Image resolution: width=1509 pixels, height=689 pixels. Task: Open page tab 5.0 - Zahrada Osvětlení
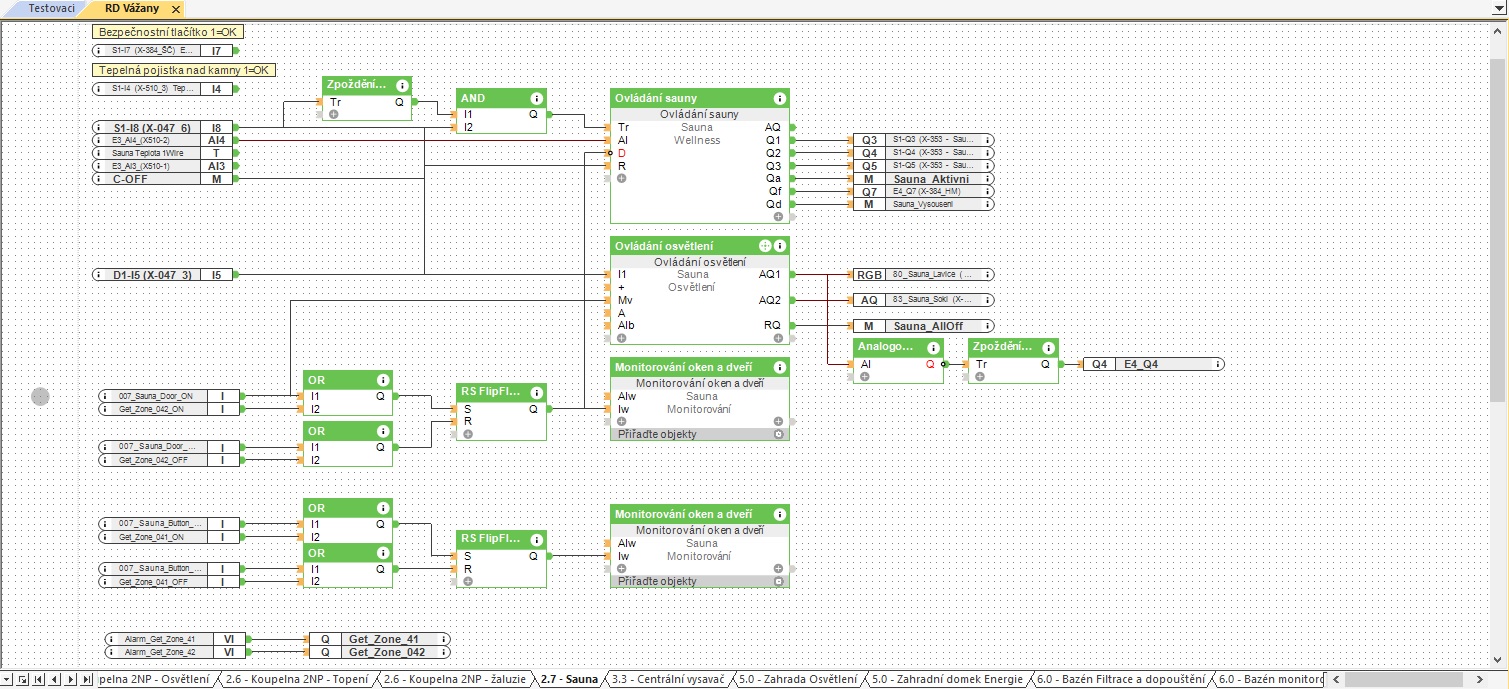[x=797, y=680]
